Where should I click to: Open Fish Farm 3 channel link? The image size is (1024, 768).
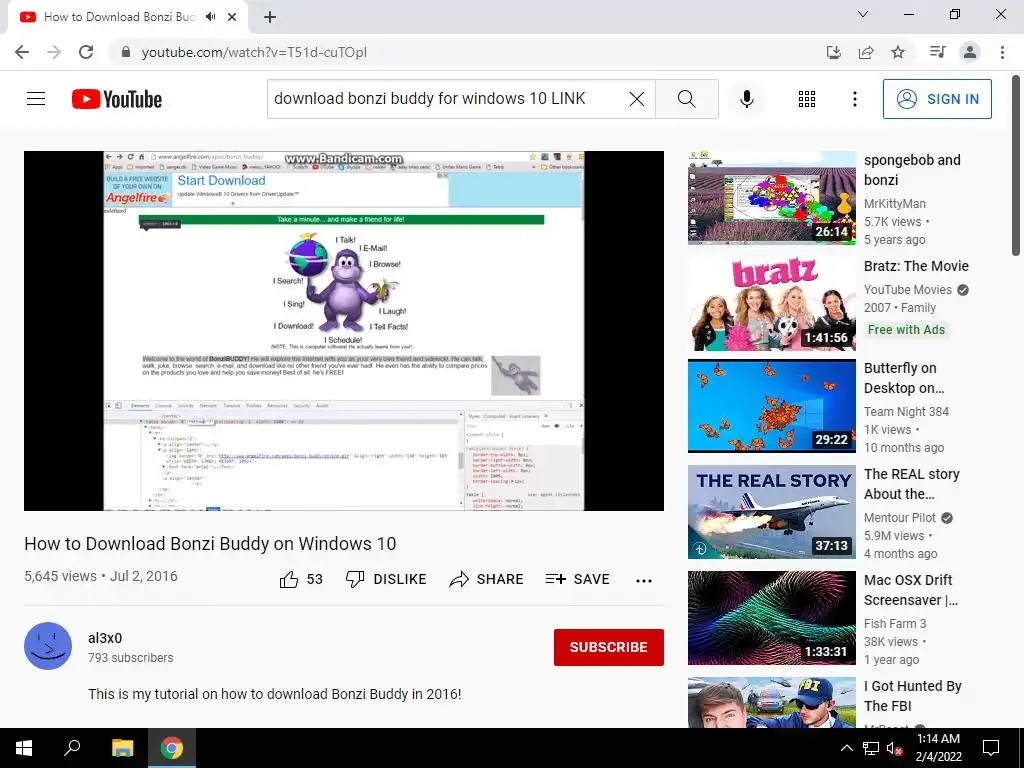coord(895,624)
